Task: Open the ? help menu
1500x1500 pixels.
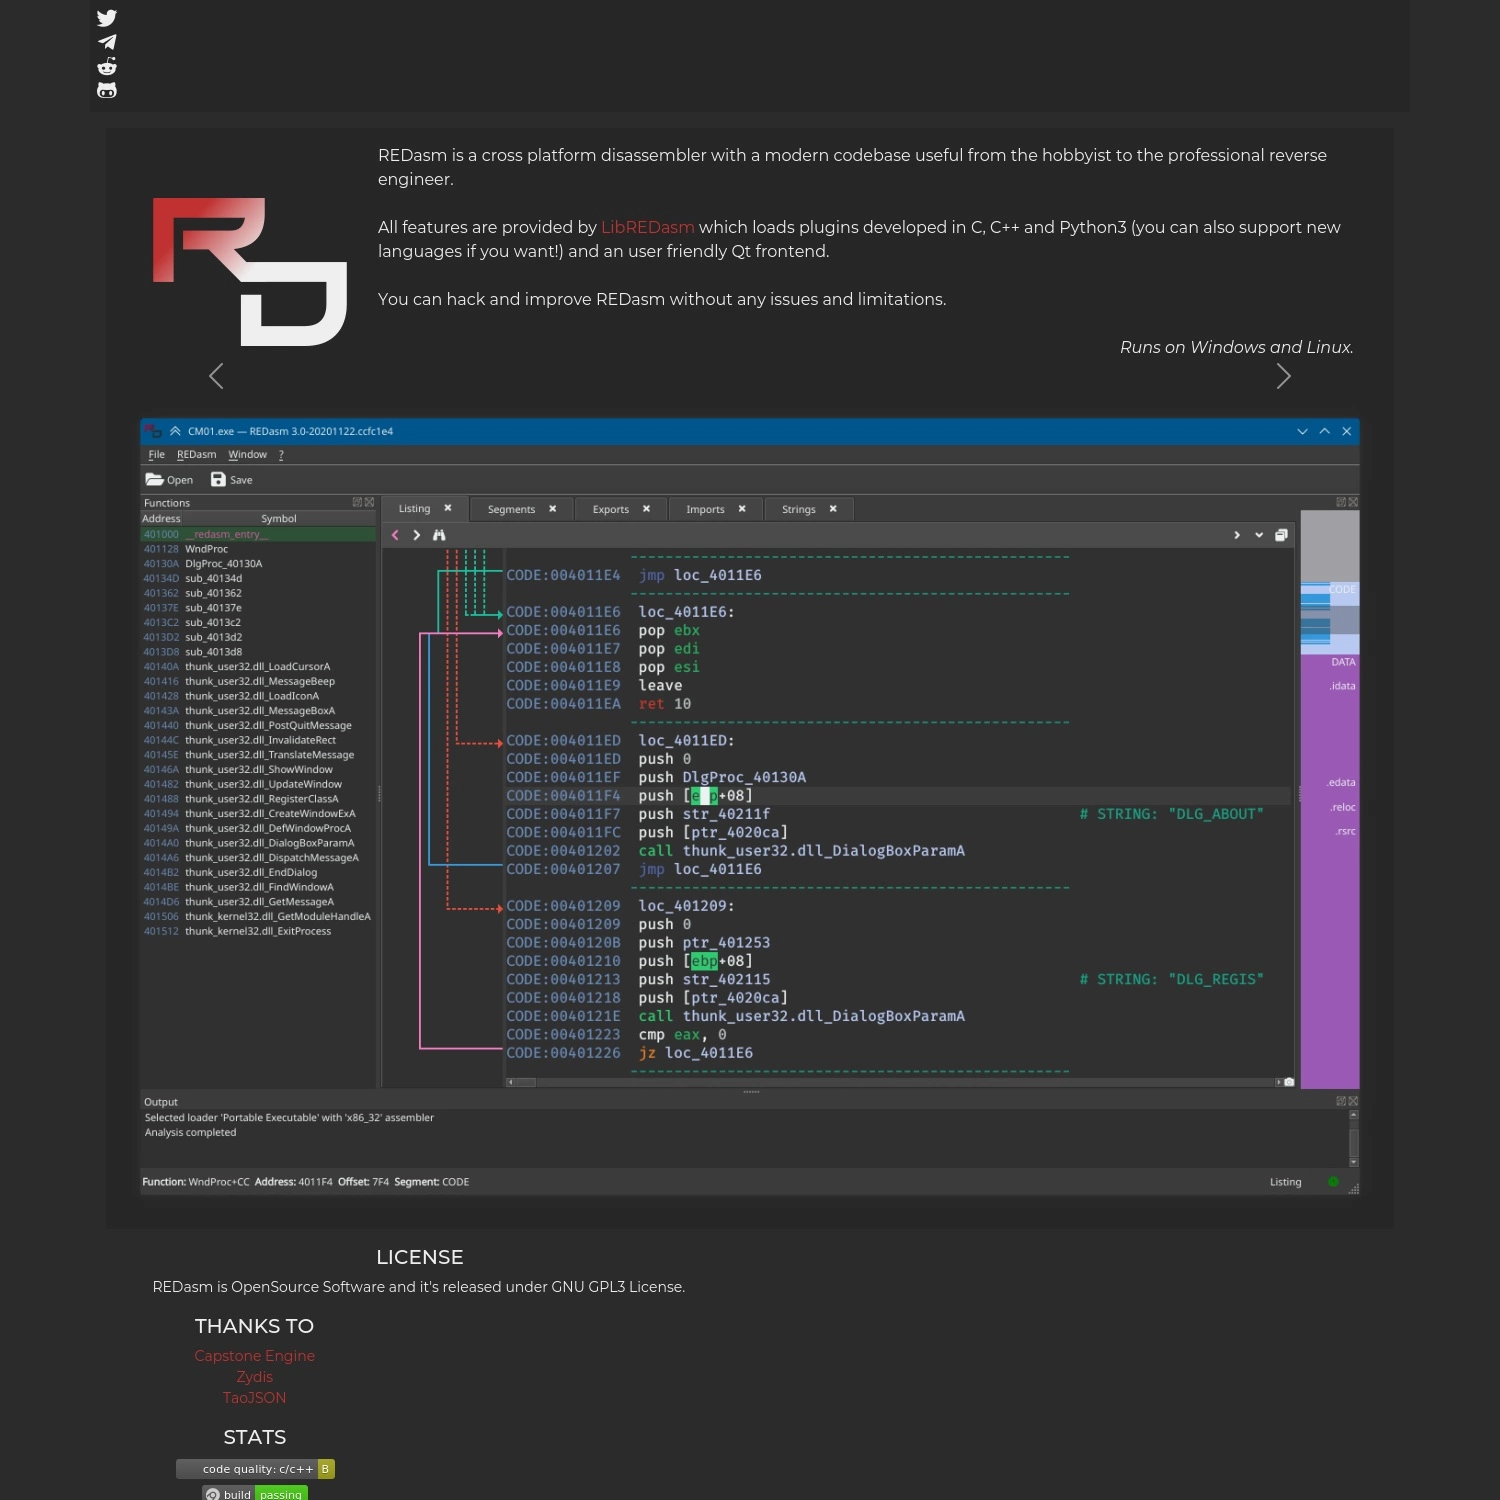Action: (x=281, y=455)
